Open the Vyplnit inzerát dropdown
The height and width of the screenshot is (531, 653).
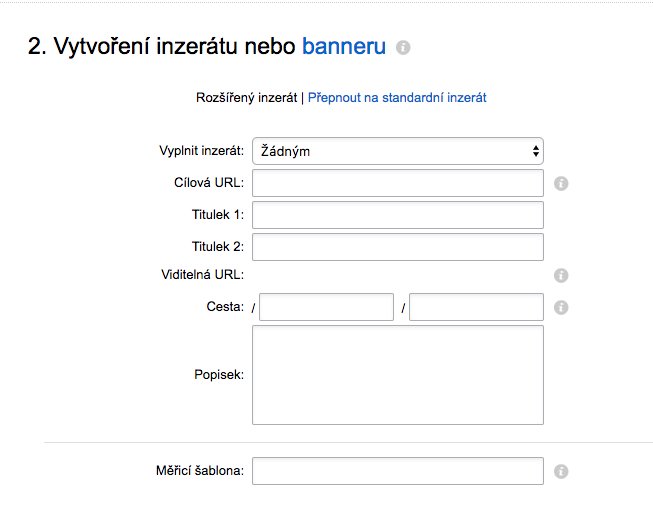(398, 151)
